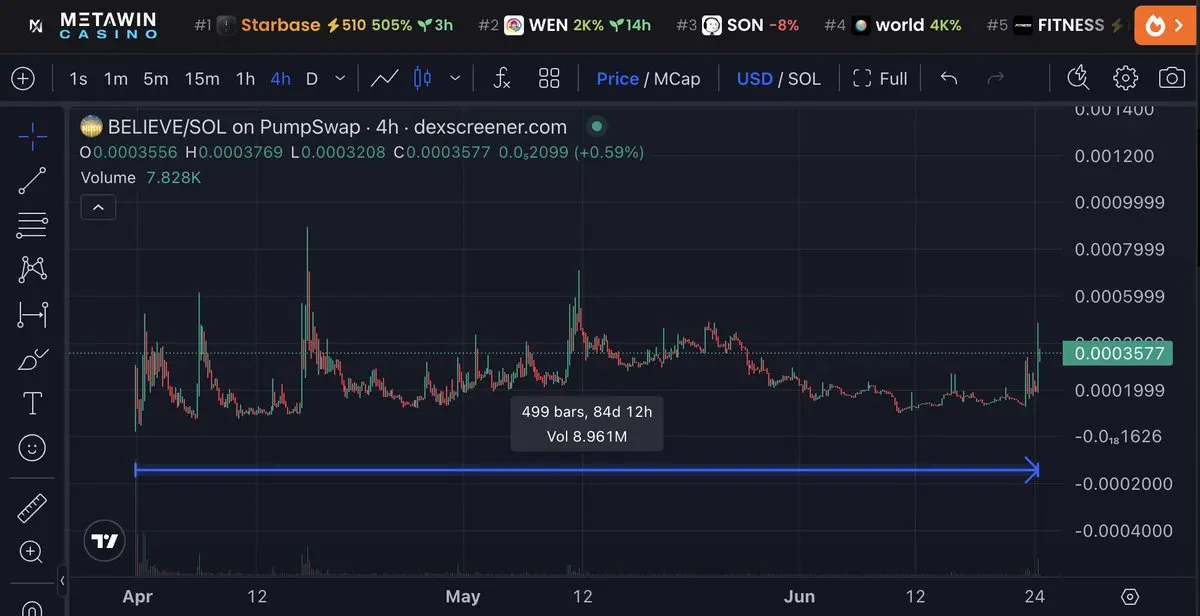Click the May label on time axis
Image resolution: width=1200 pixels, height=616 pixels.
462,597
